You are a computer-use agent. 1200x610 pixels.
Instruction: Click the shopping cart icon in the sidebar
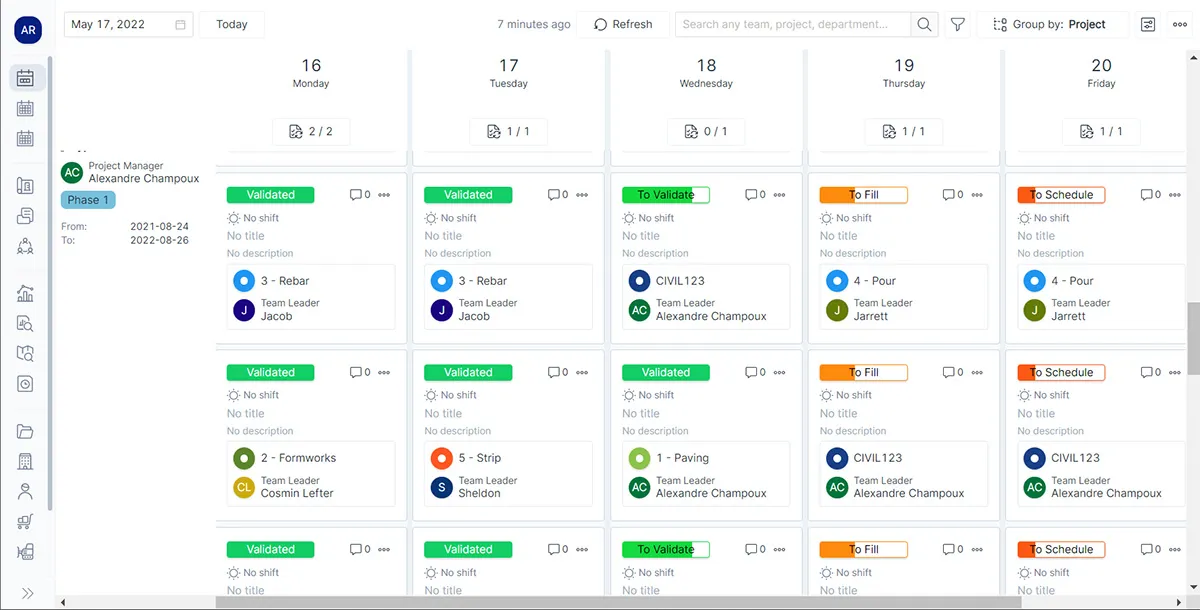(26, 521)
